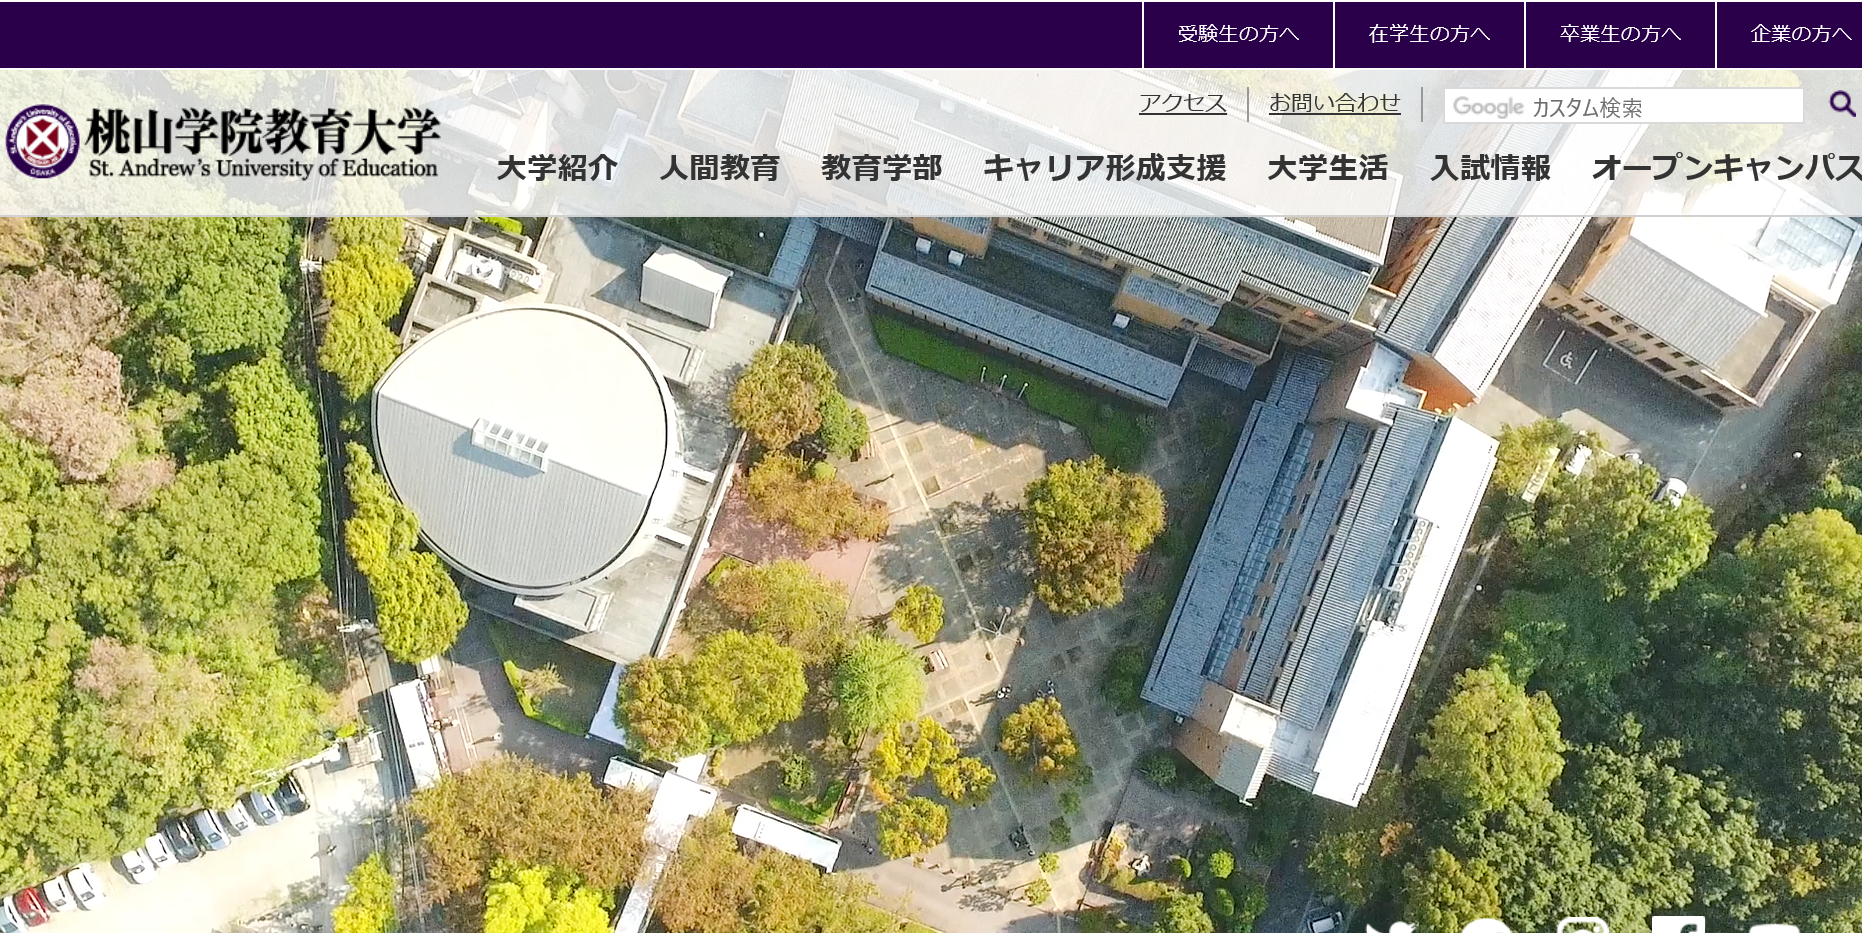
Task: Open the 入試情報 menu
Action: point(1492,168)
